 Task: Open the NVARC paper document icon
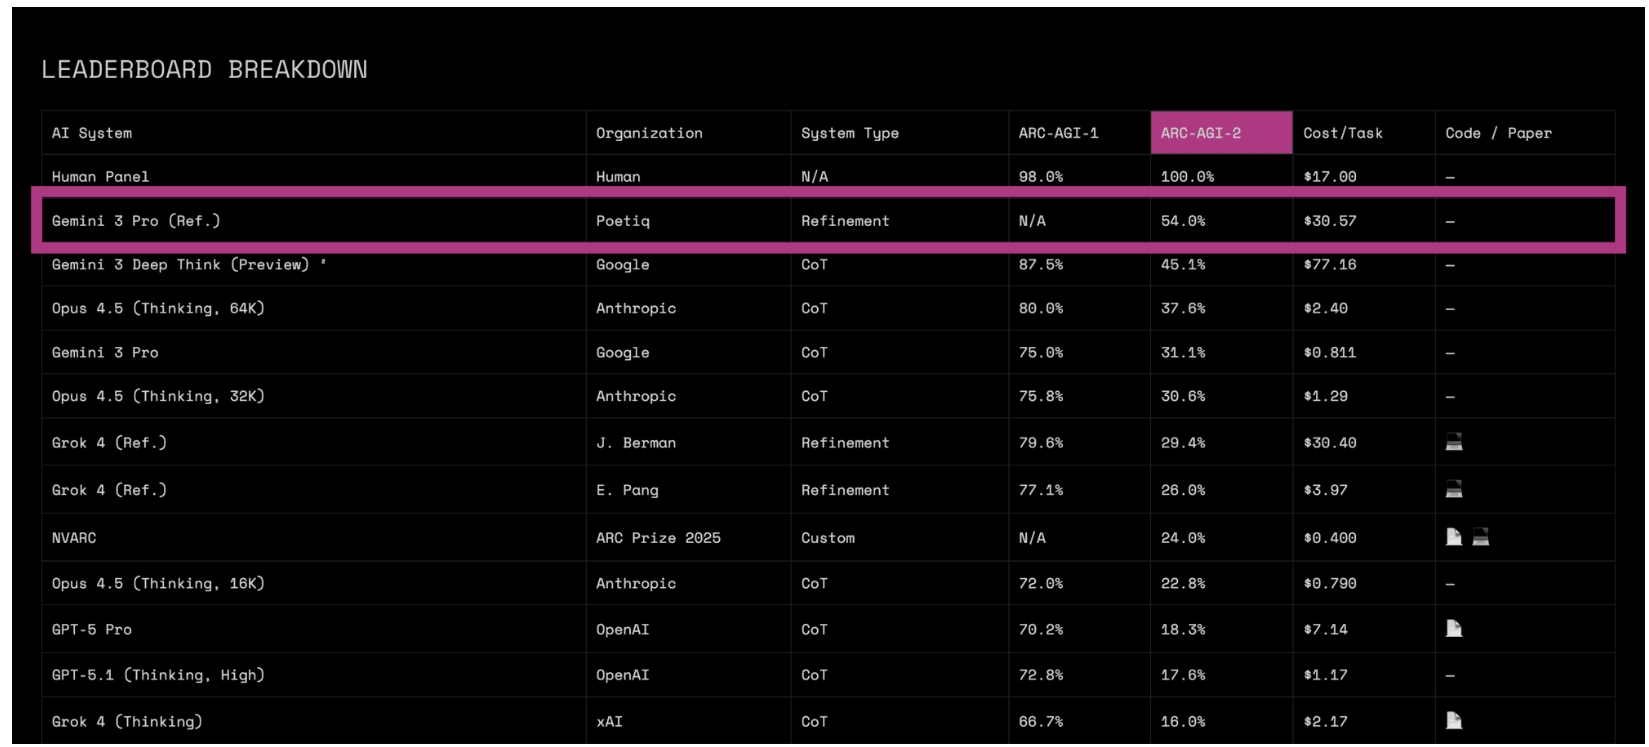[1454, 537]
